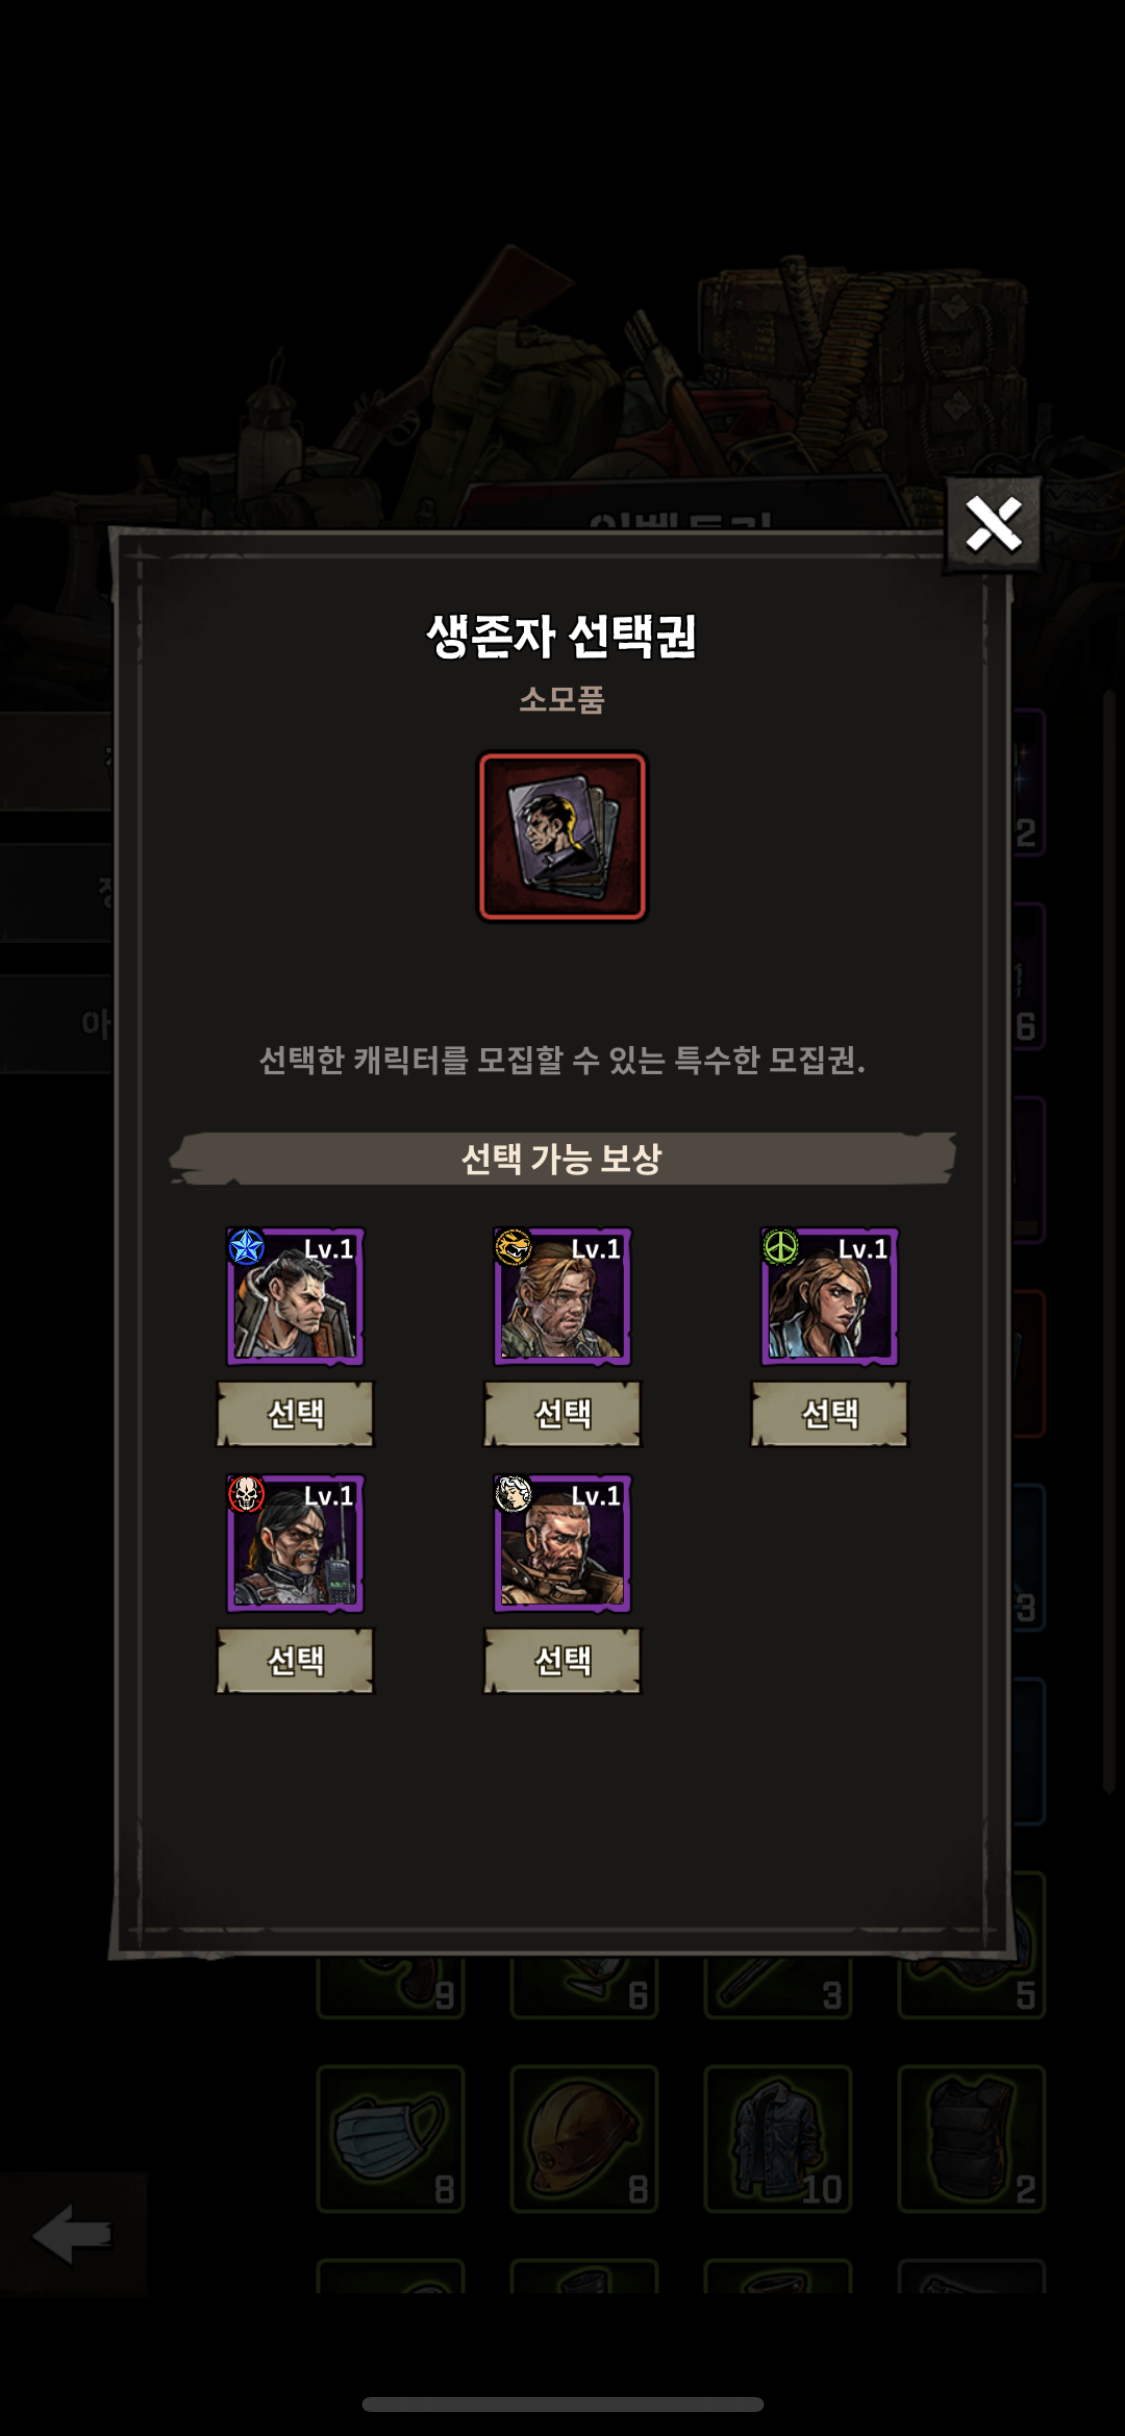Select the peace symbol female survivor portrait

(x=829, y=1296)
